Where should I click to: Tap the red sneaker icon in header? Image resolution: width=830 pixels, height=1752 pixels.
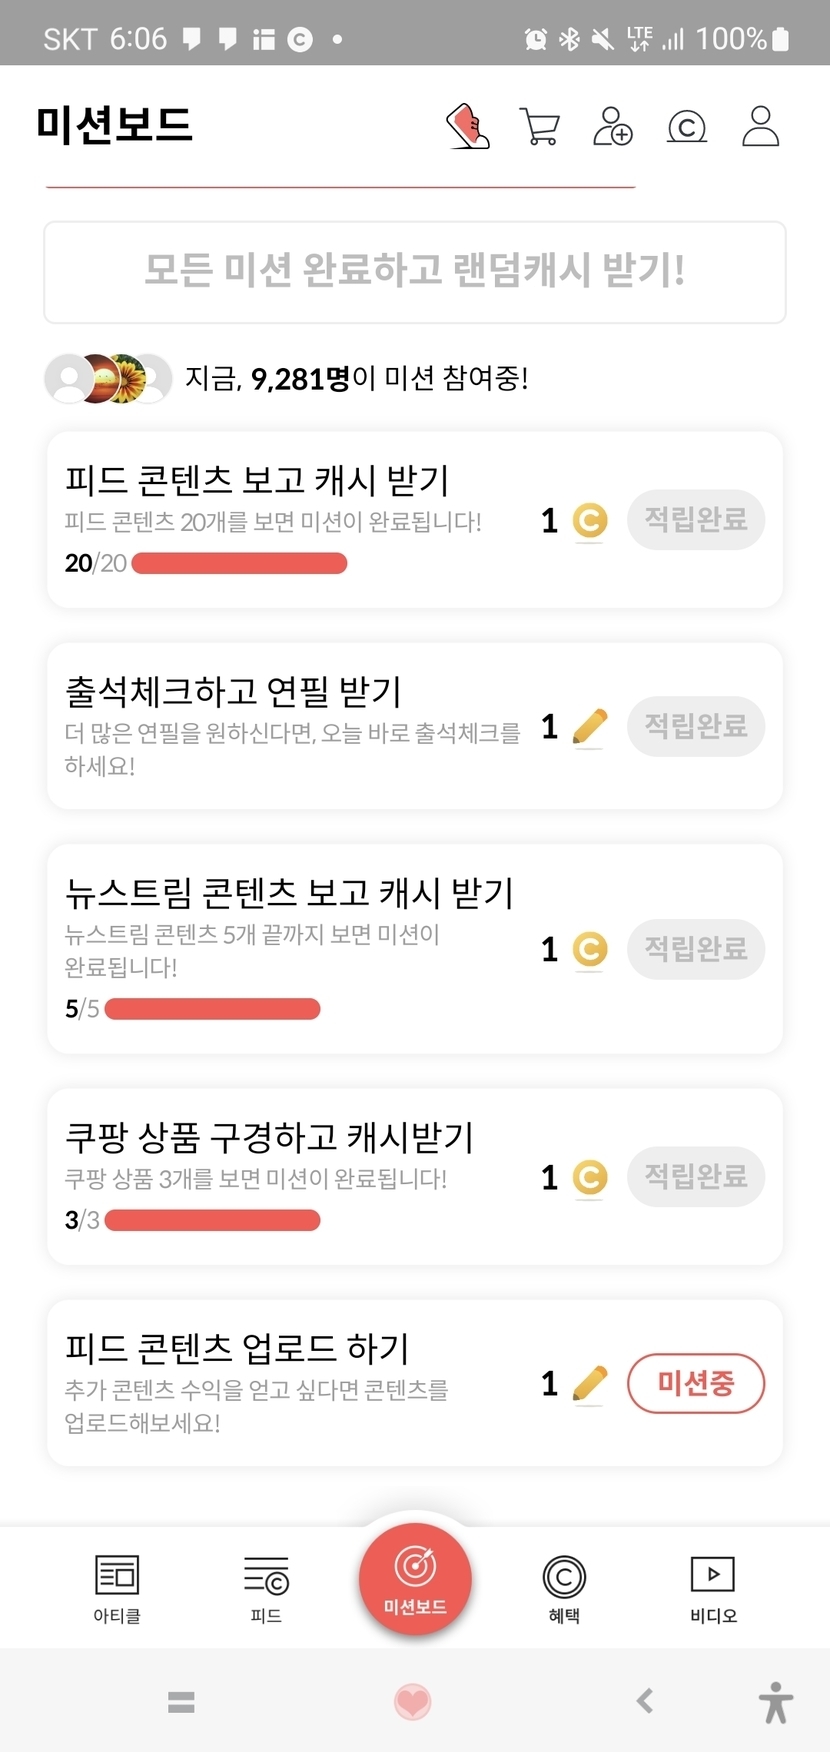pyautogui.click(x=467, y=127)
